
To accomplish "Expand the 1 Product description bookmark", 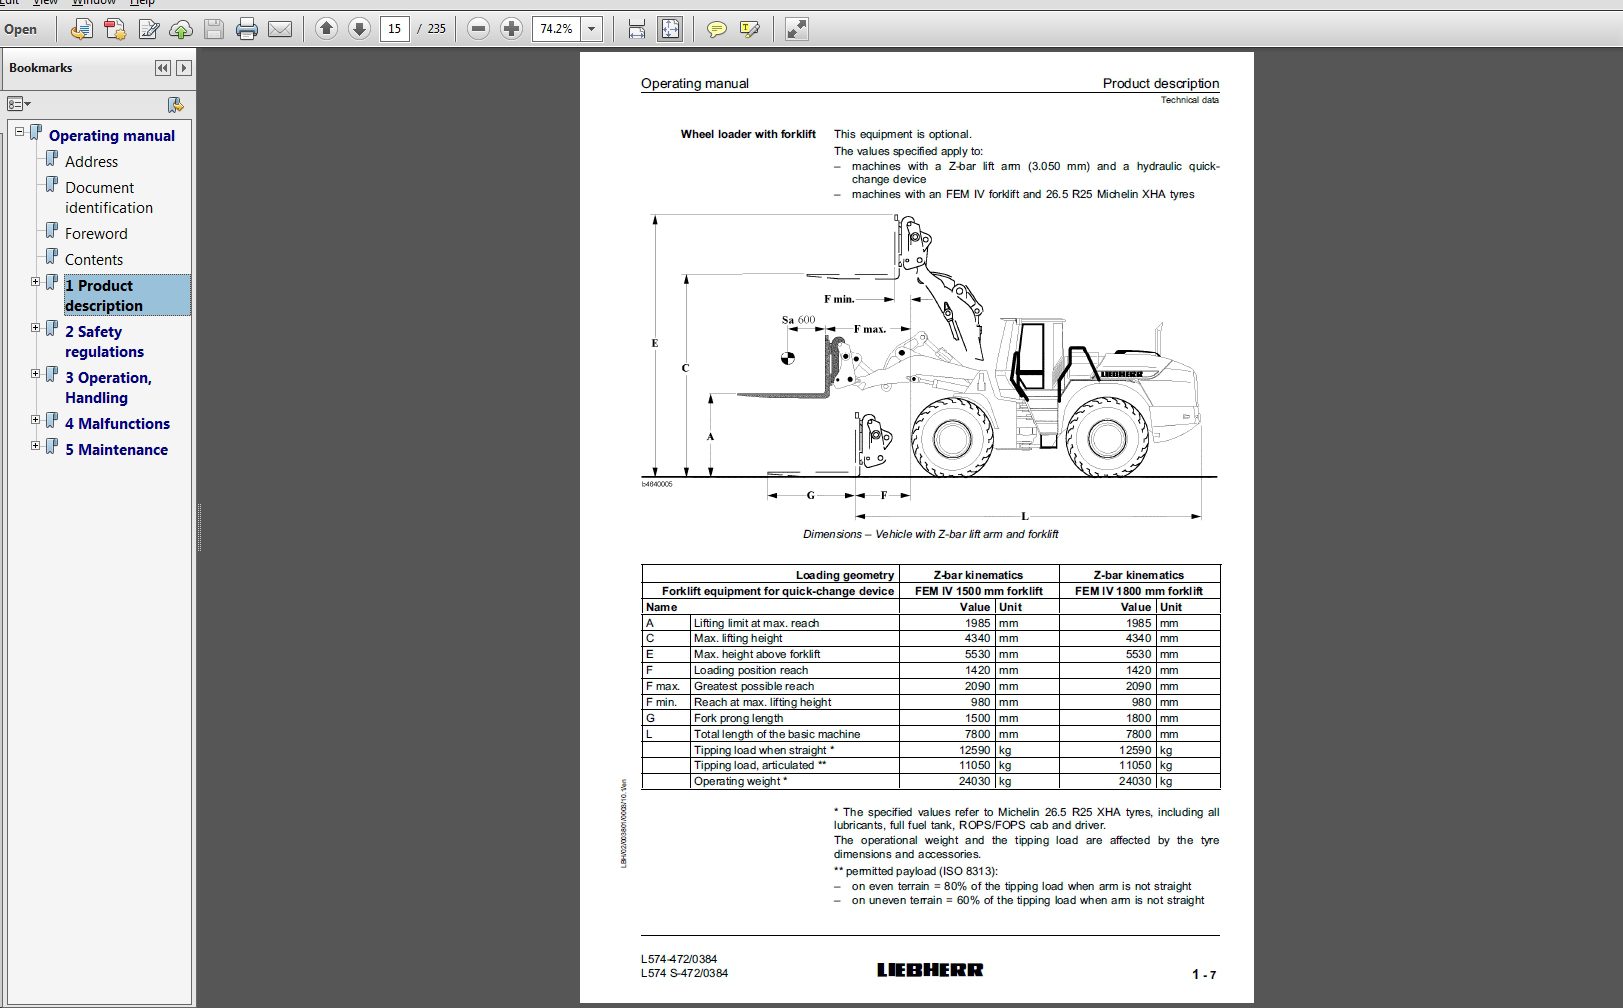I will (x=36, y=282).
